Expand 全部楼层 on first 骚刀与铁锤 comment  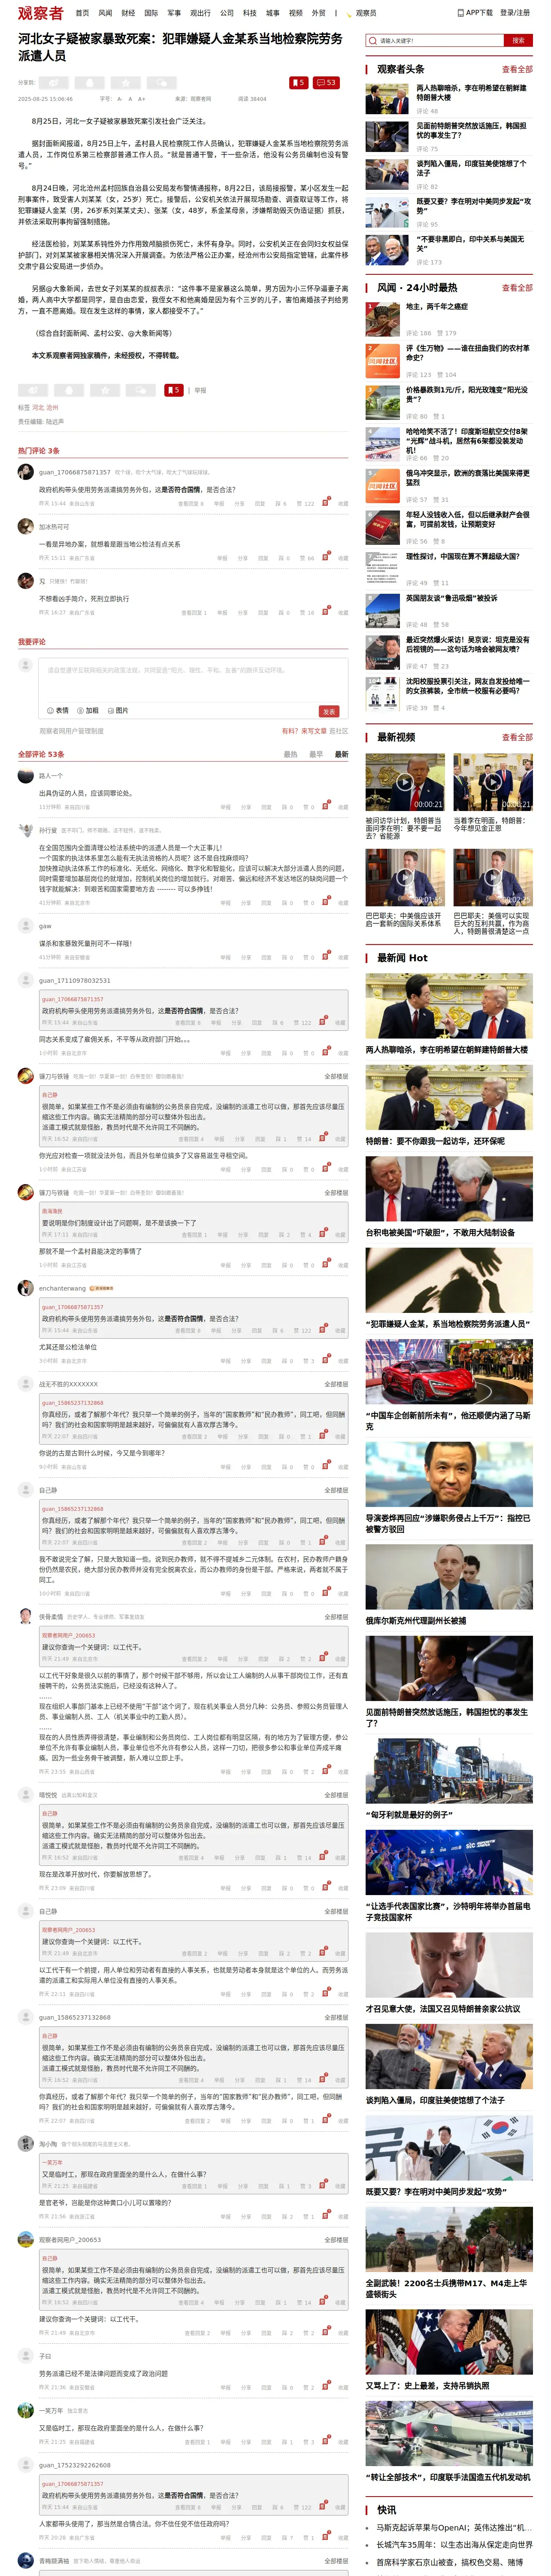[x=336, y=1077]
